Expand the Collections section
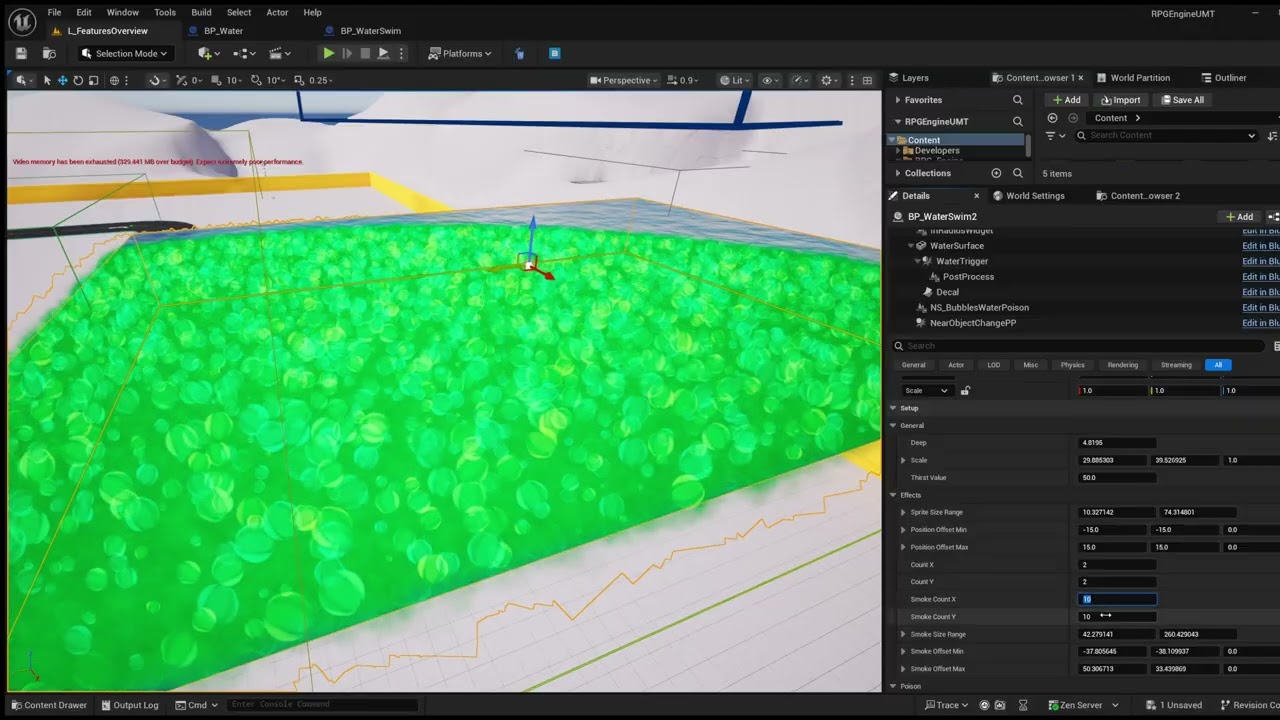1280x720 pixels. (x=898, y=173)
